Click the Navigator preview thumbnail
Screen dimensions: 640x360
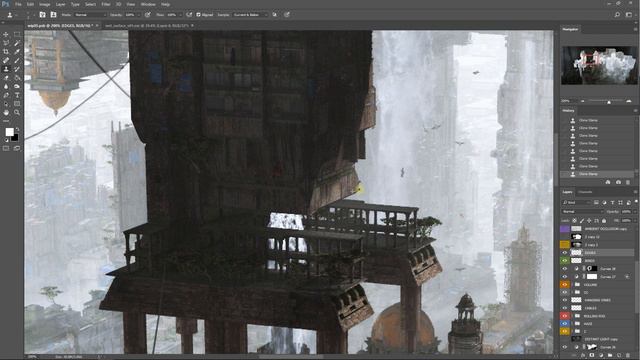click(x=598, y=65)
